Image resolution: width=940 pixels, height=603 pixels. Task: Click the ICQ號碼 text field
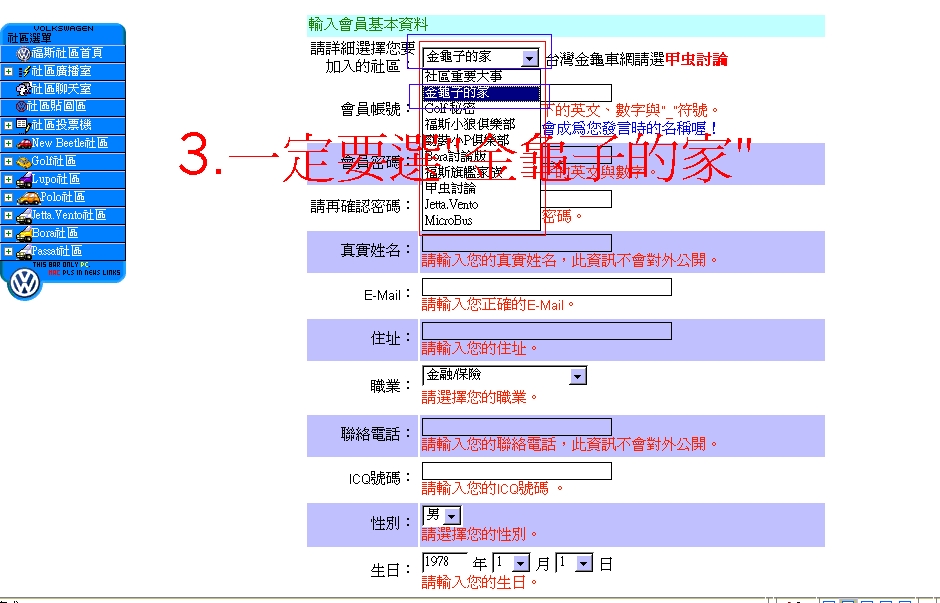pyautogui.click(x=516, y=471)
